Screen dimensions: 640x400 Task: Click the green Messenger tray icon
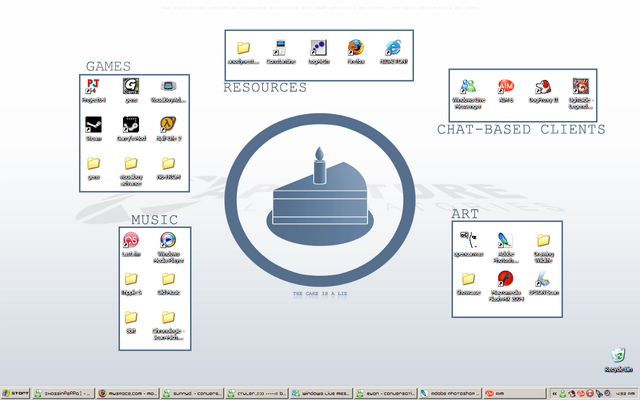pos(562,394)
